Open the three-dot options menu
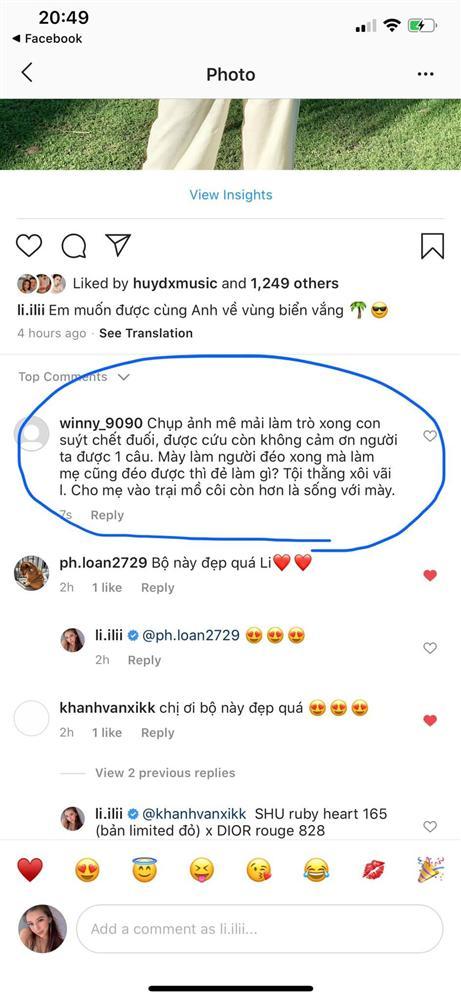This screenshot has height=1000, width=461. point(425,75)
